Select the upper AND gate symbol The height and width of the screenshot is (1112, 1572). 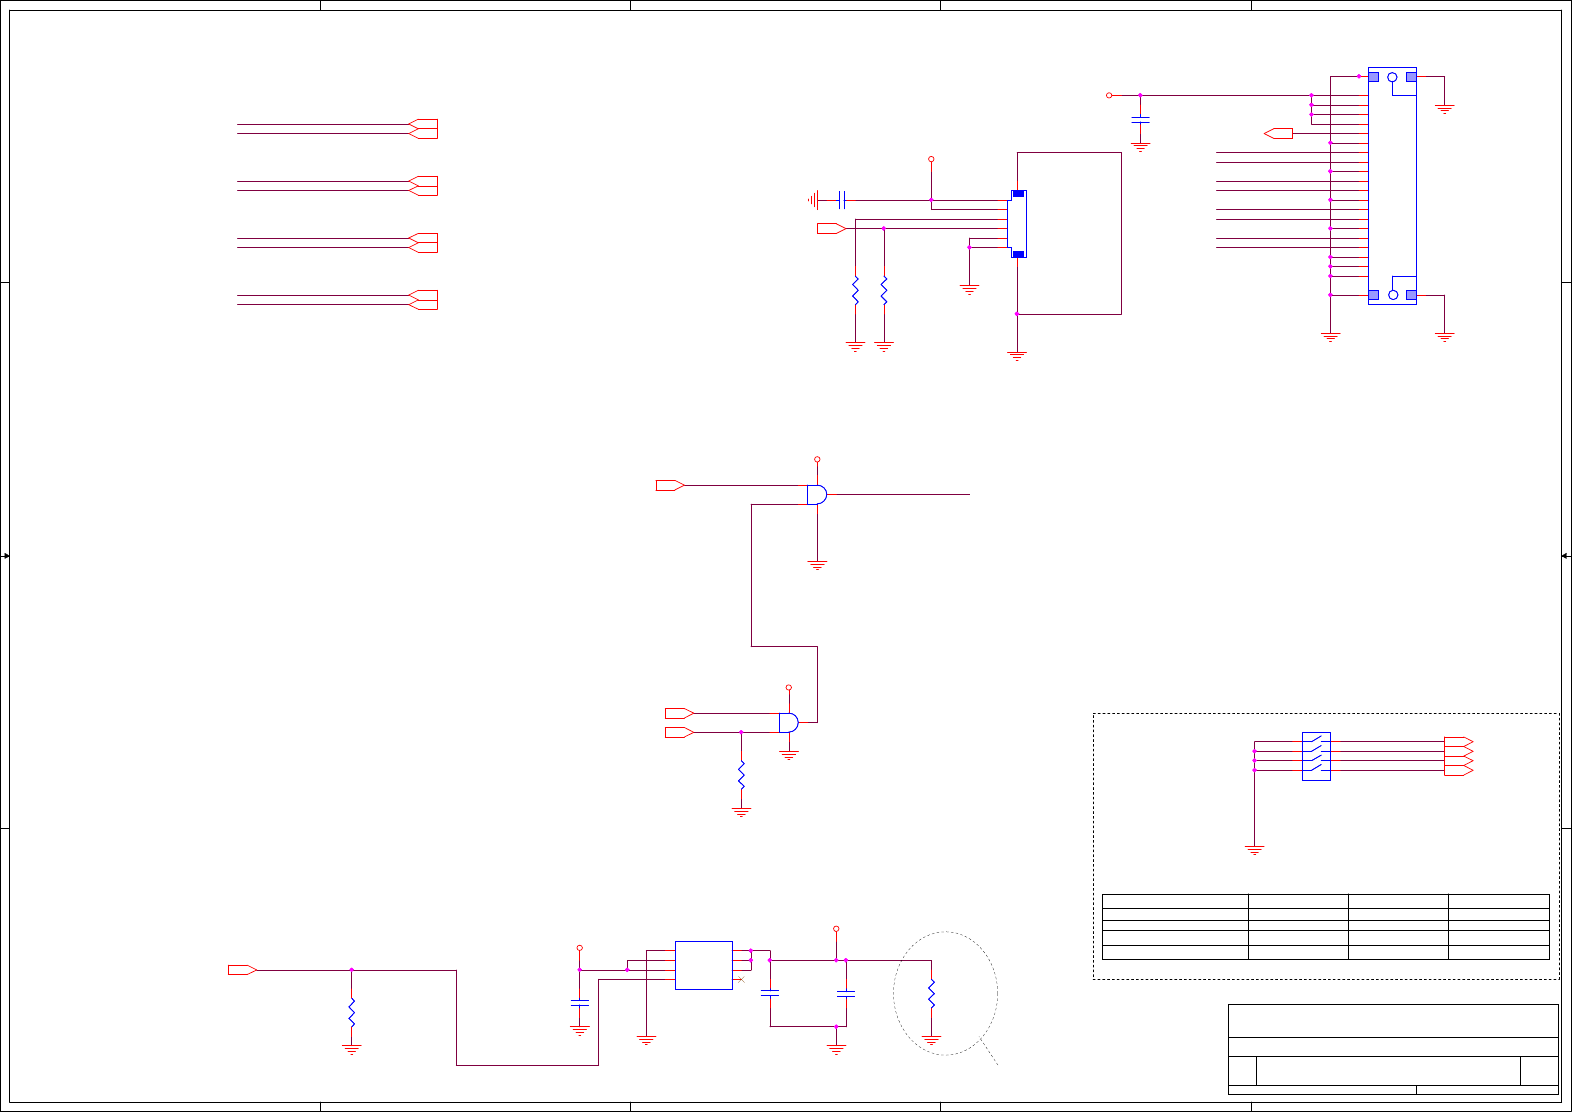pyautogui.click(x=817, y=494)
